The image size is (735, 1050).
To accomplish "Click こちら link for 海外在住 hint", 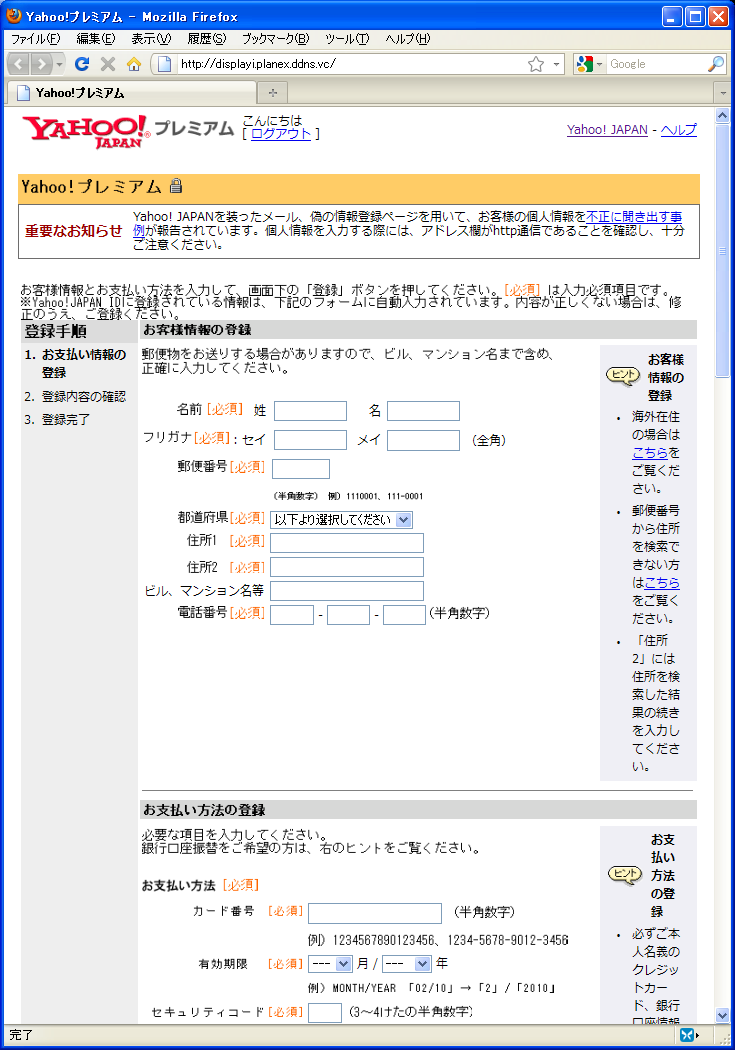I will pyautogui.click(x=650, y=453).
